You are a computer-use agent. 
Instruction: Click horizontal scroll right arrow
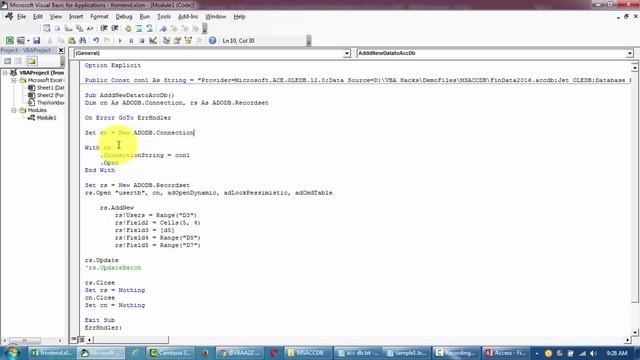pyautogui.click(x=627, y=340)
